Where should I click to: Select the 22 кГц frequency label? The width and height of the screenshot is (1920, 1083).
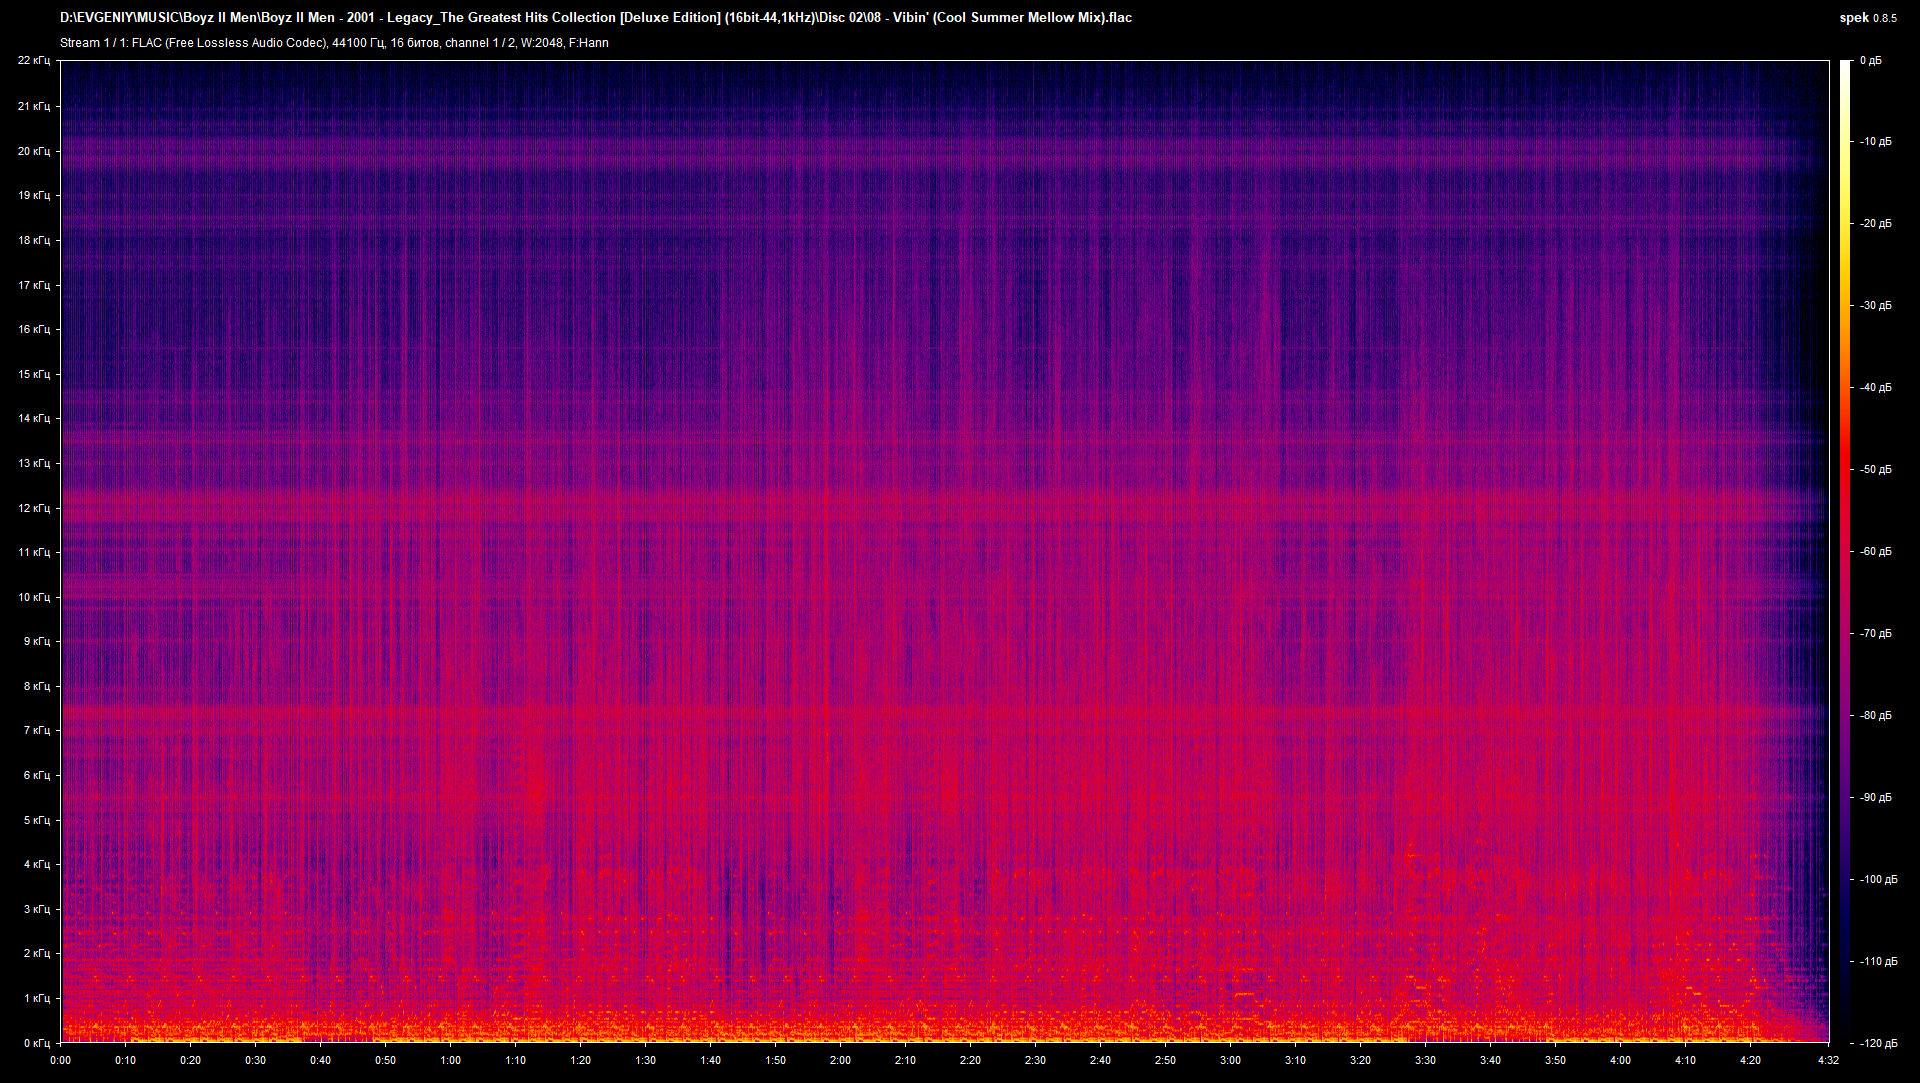[x=36, y=60]
